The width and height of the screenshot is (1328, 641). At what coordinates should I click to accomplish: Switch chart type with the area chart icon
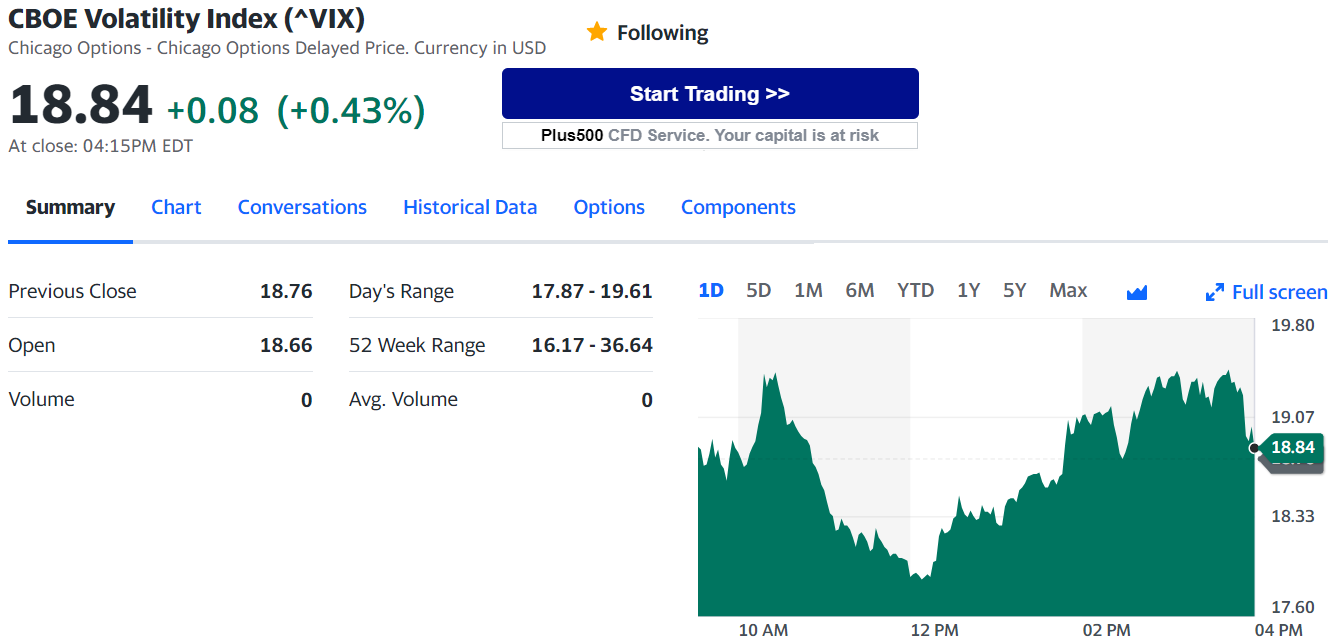tap(1136, 292)
